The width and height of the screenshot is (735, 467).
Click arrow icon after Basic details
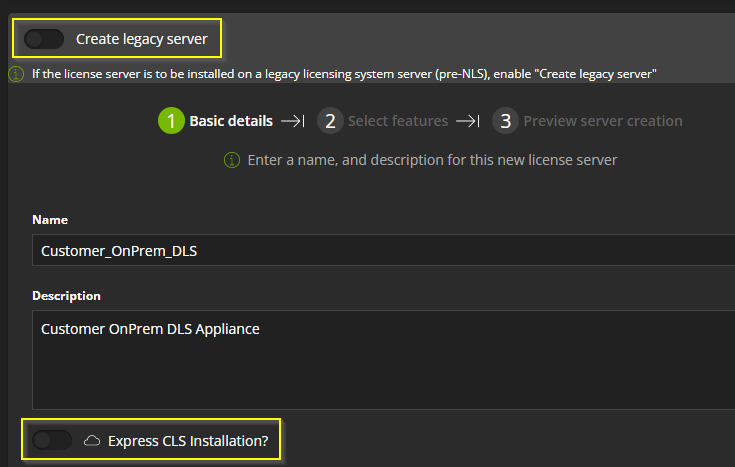(x=293, y=121)
